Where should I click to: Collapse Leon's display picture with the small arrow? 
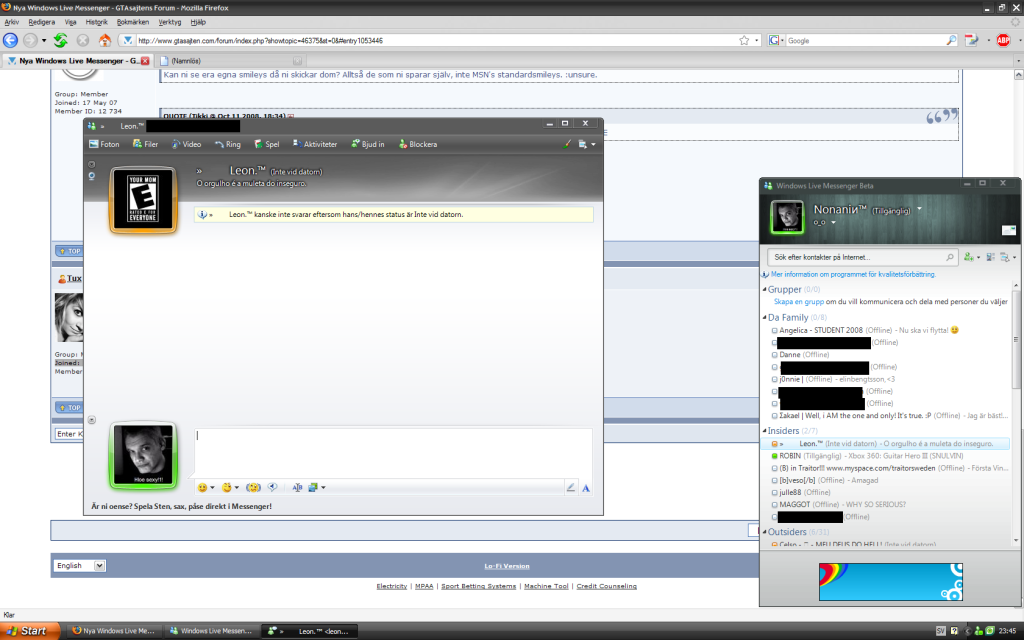point(91,165)
